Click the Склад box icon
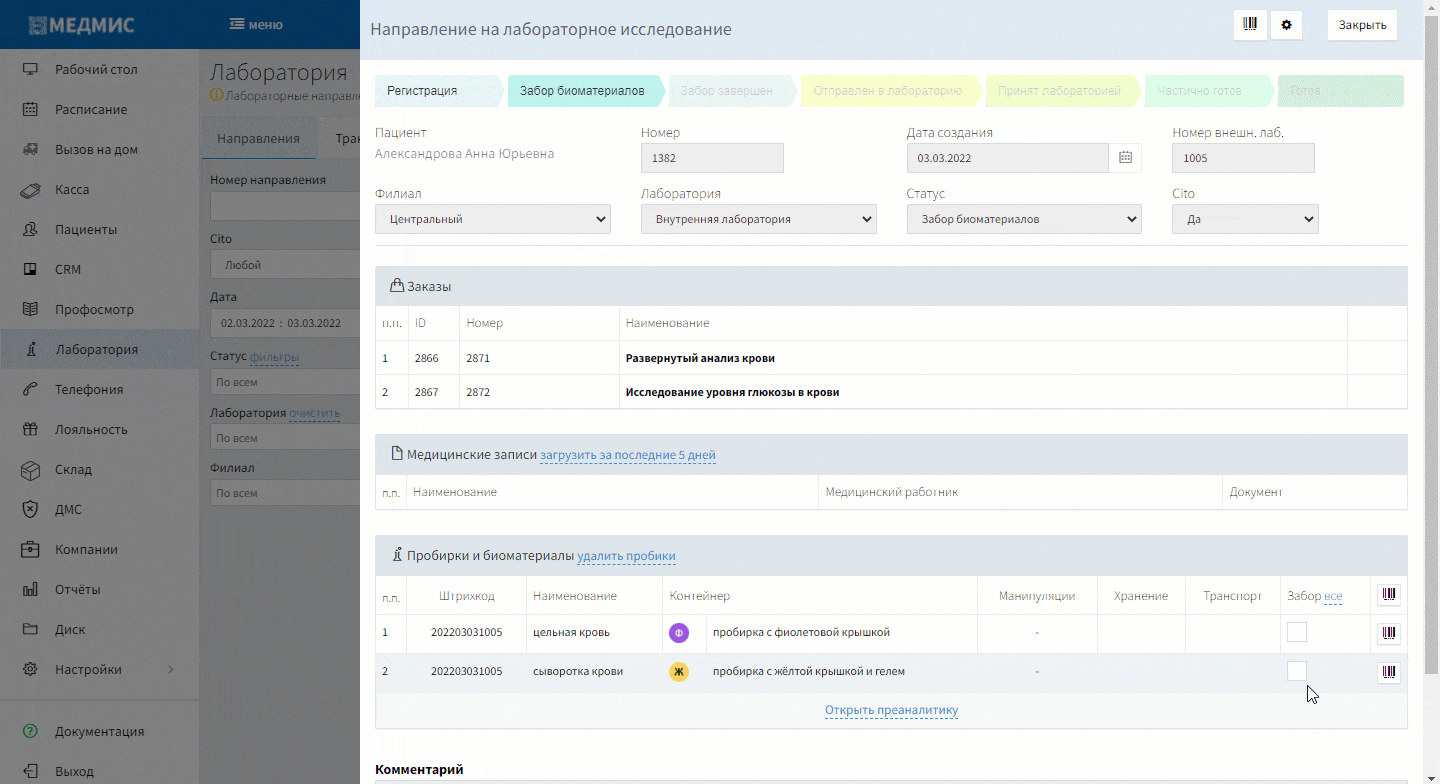The height and width of the screenshot is (784, 1440). point(30,470)
